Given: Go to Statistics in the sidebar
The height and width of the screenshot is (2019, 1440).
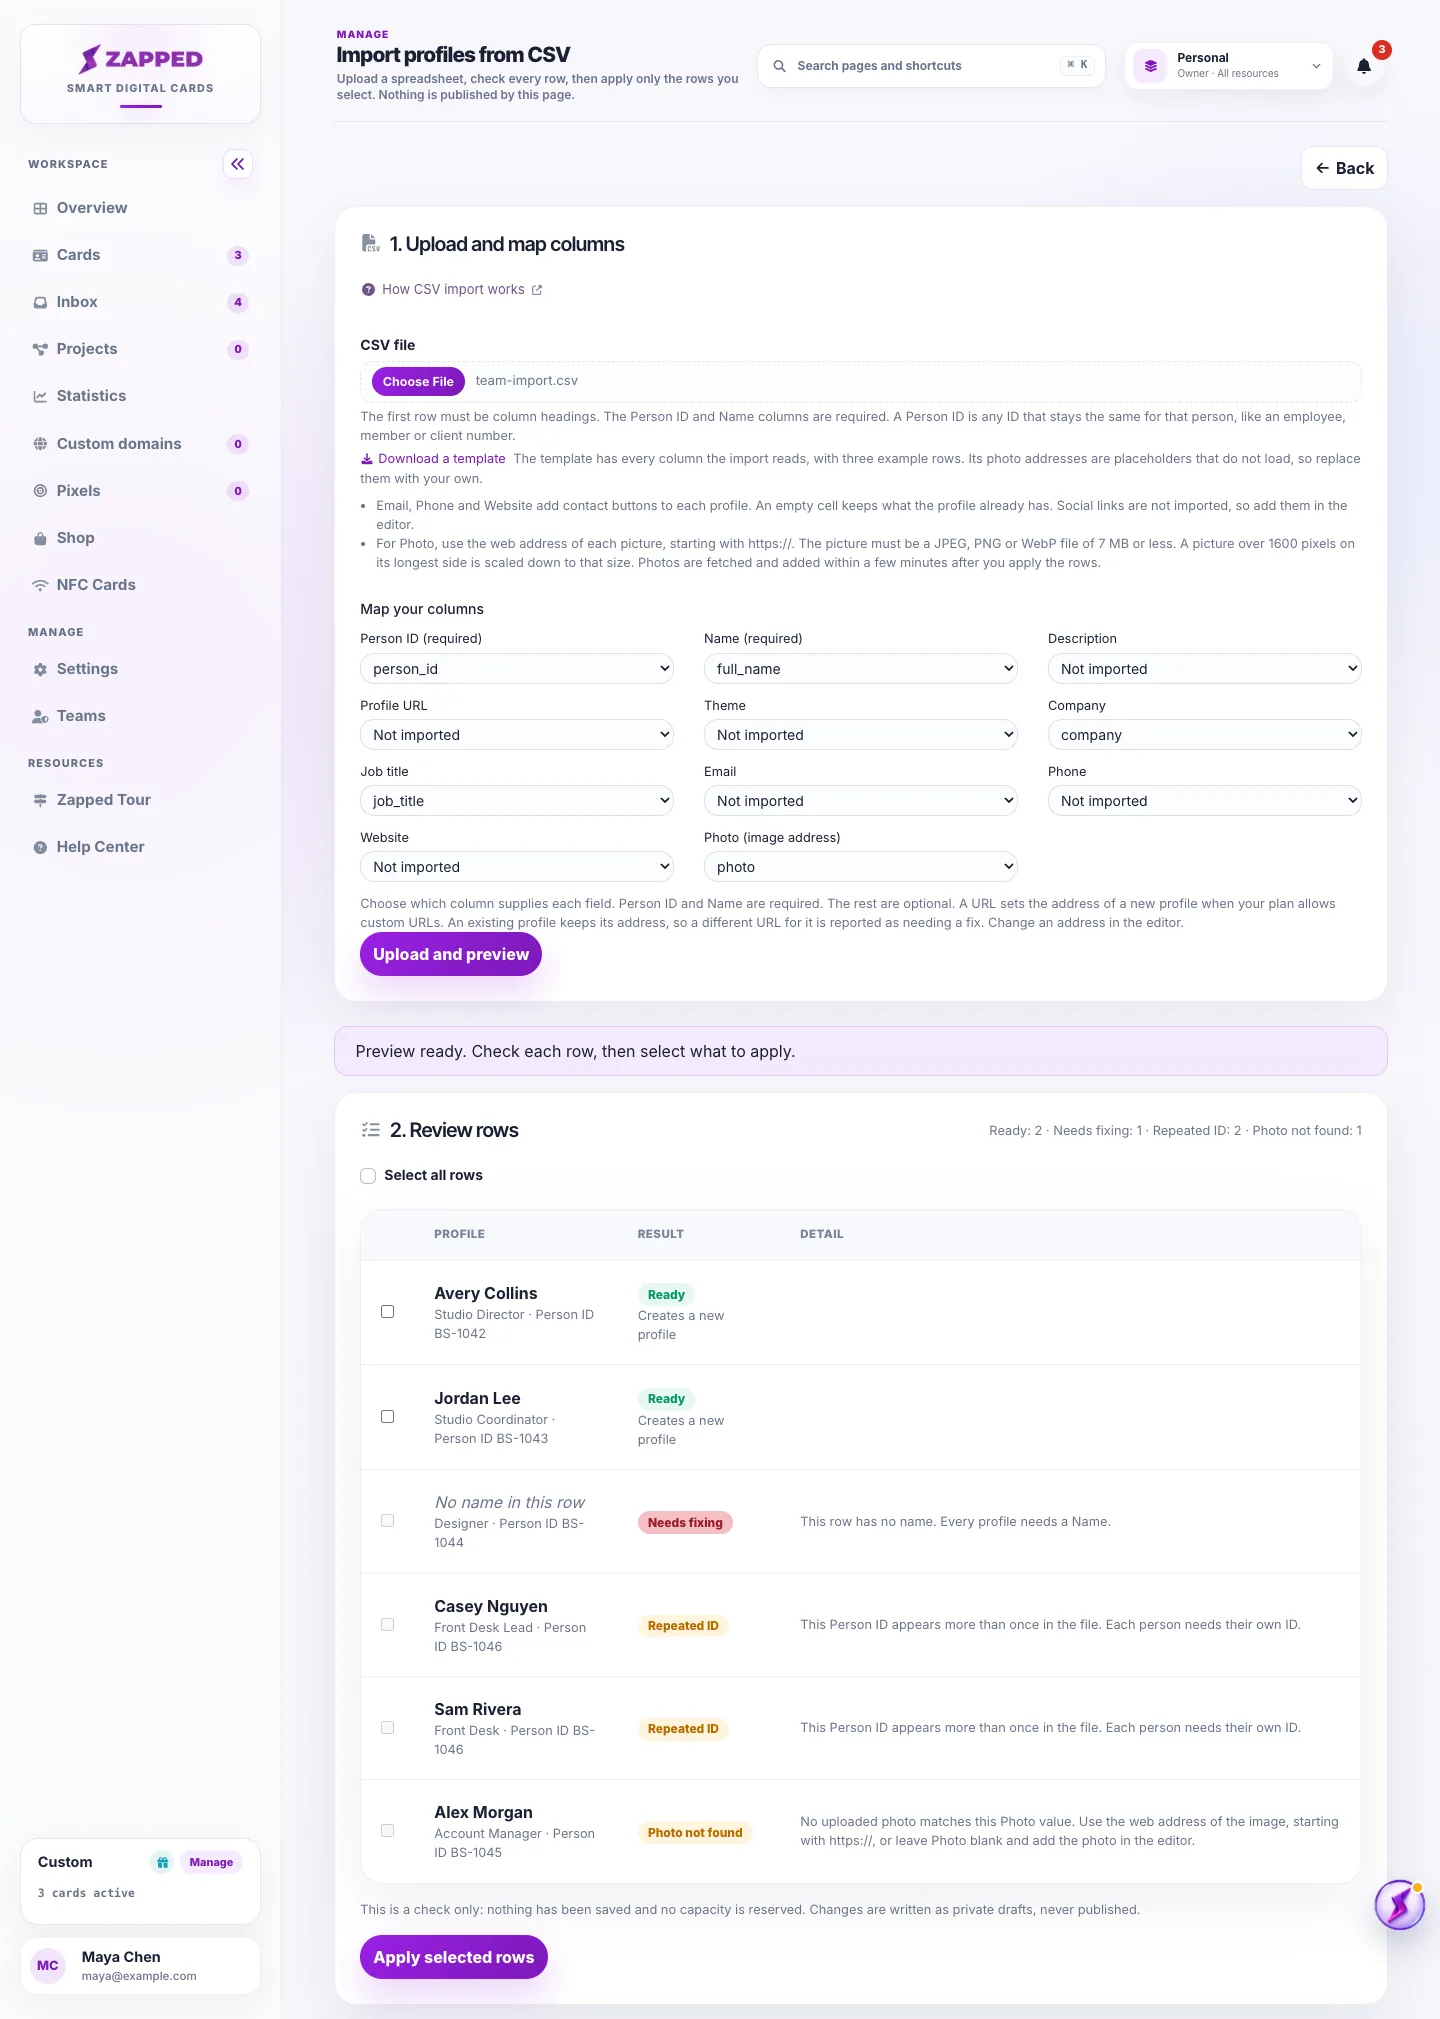Looking at the screenshot, I should [x=91, y=396].
